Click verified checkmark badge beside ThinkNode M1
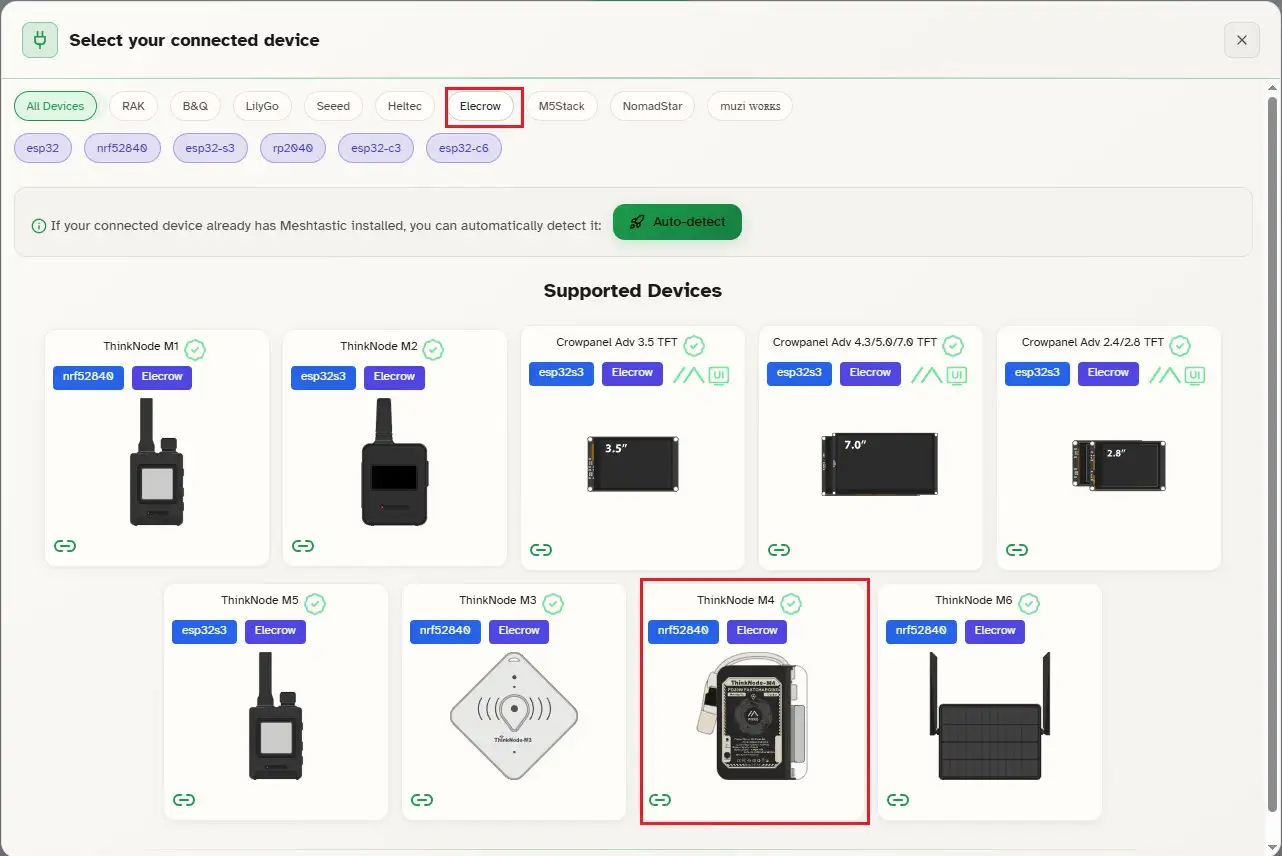Image resolution: width=1282 pixels, height=856 pixels. [x=196, y=349]
